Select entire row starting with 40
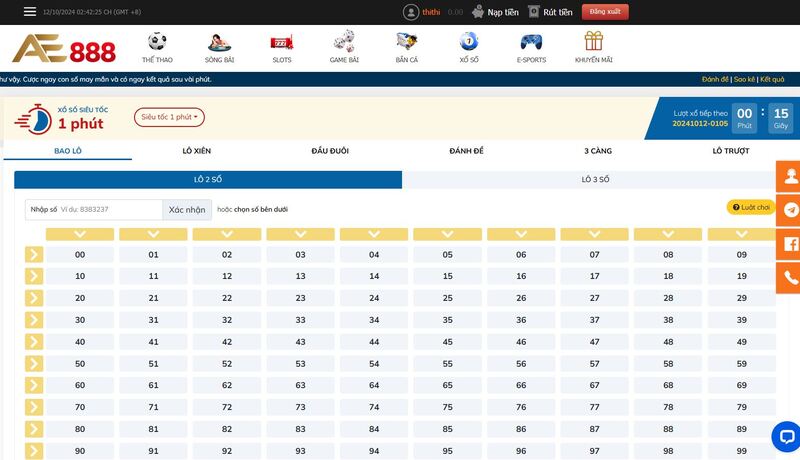 pos(34,342)
